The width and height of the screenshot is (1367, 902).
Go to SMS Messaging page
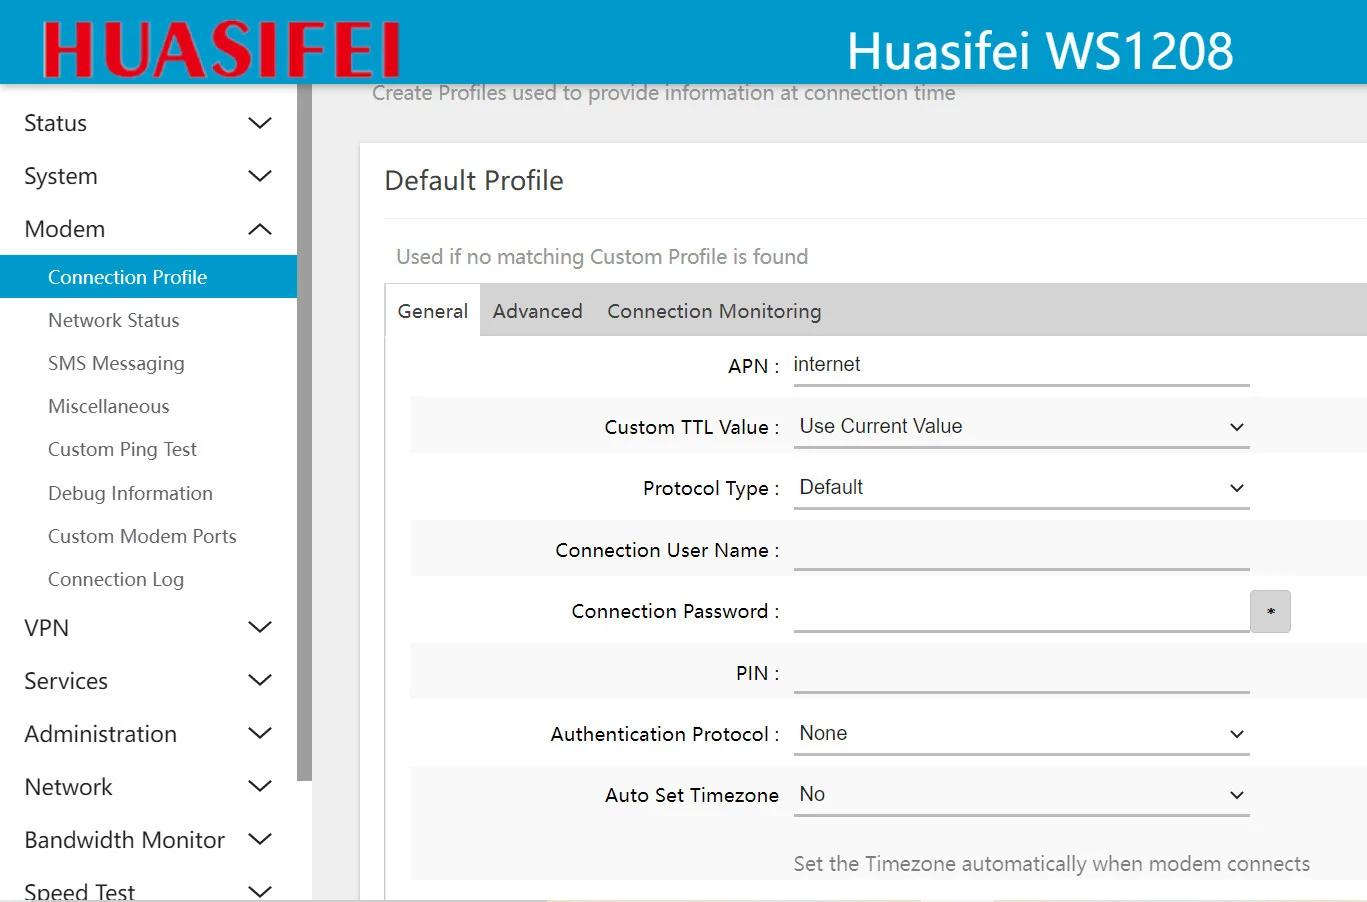[x=116, y=363]
